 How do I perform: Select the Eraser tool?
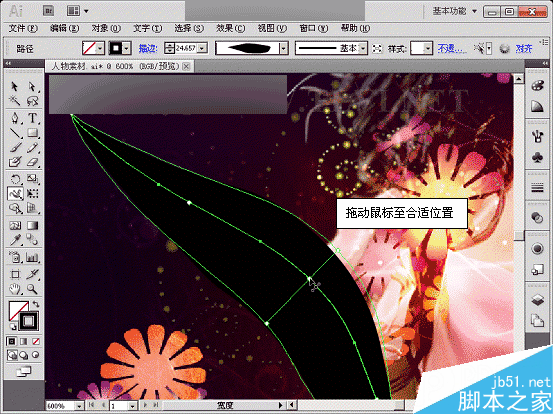click(32, 162)
